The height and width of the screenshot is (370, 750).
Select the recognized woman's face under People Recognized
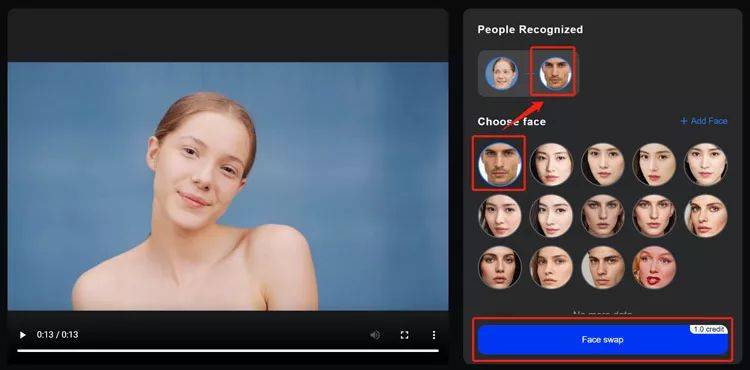[501, 73]
